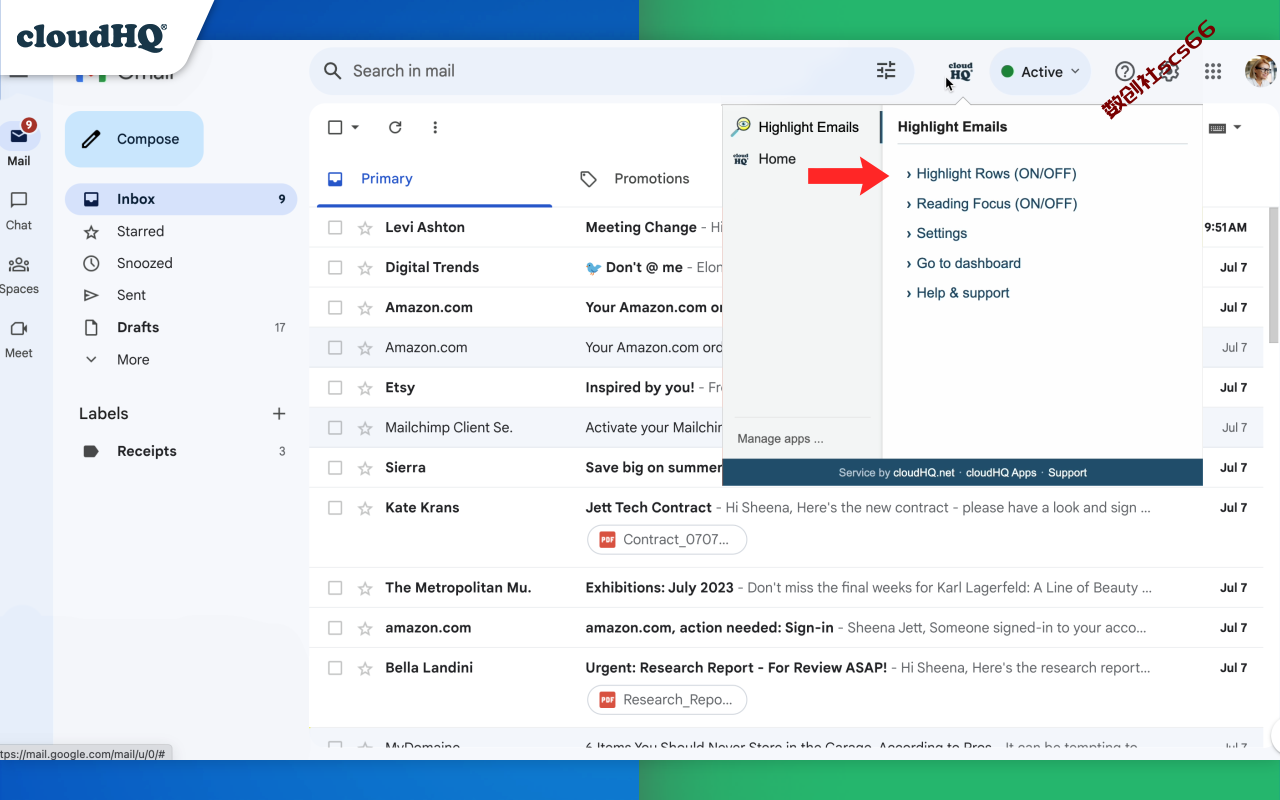Open Spaces in the left rail
1280x800 pixels.
tap(19, 275)
